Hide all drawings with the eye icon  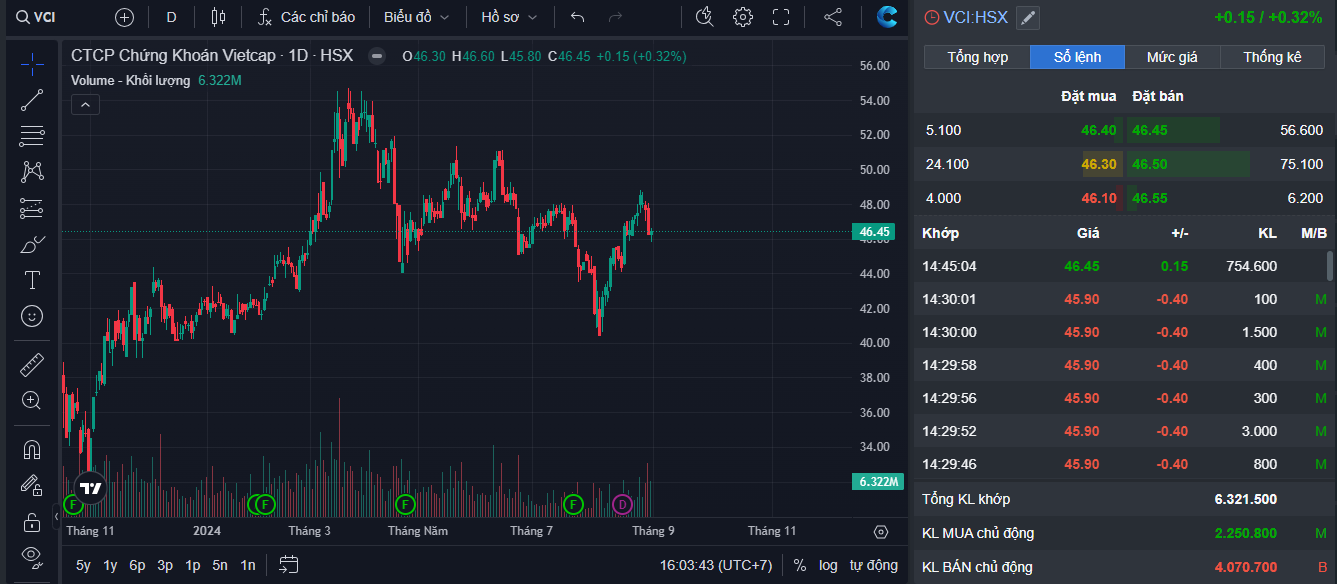click(32, 555)
